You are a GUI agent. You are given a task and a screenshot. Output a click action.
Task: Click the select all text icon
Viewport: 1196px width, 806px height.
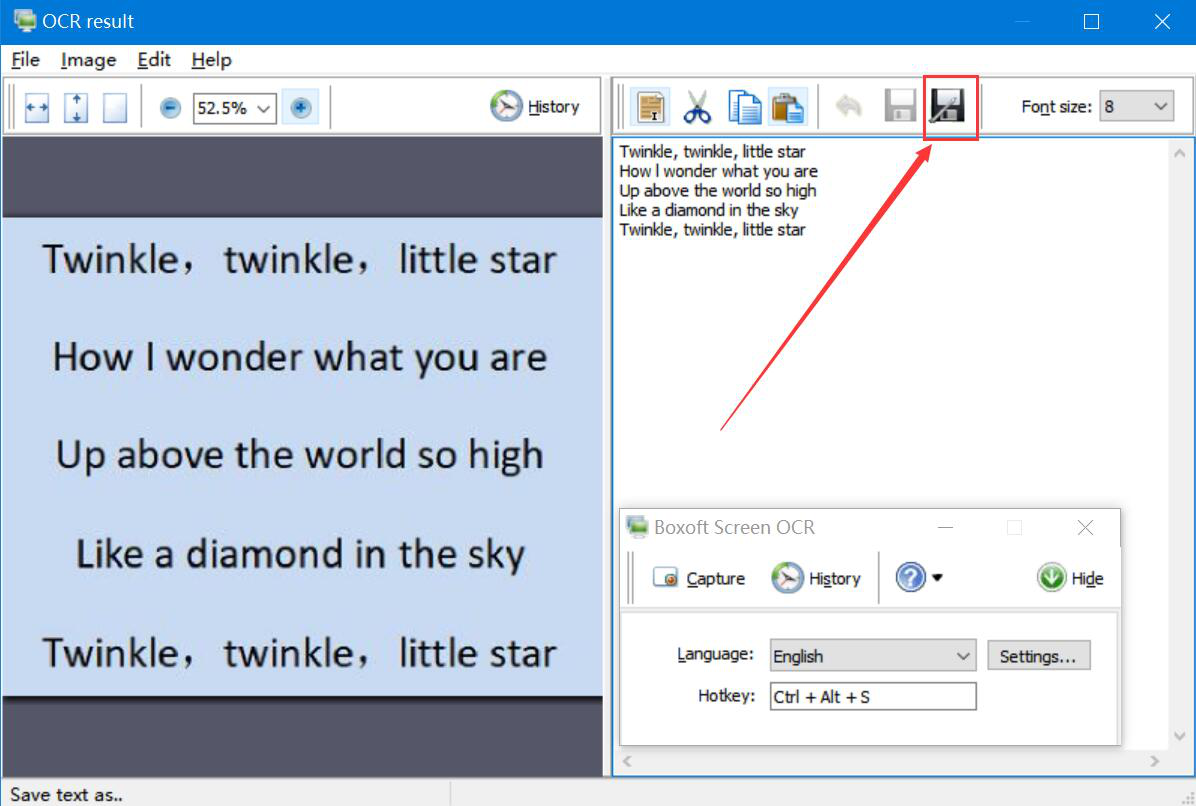point(651,106)
